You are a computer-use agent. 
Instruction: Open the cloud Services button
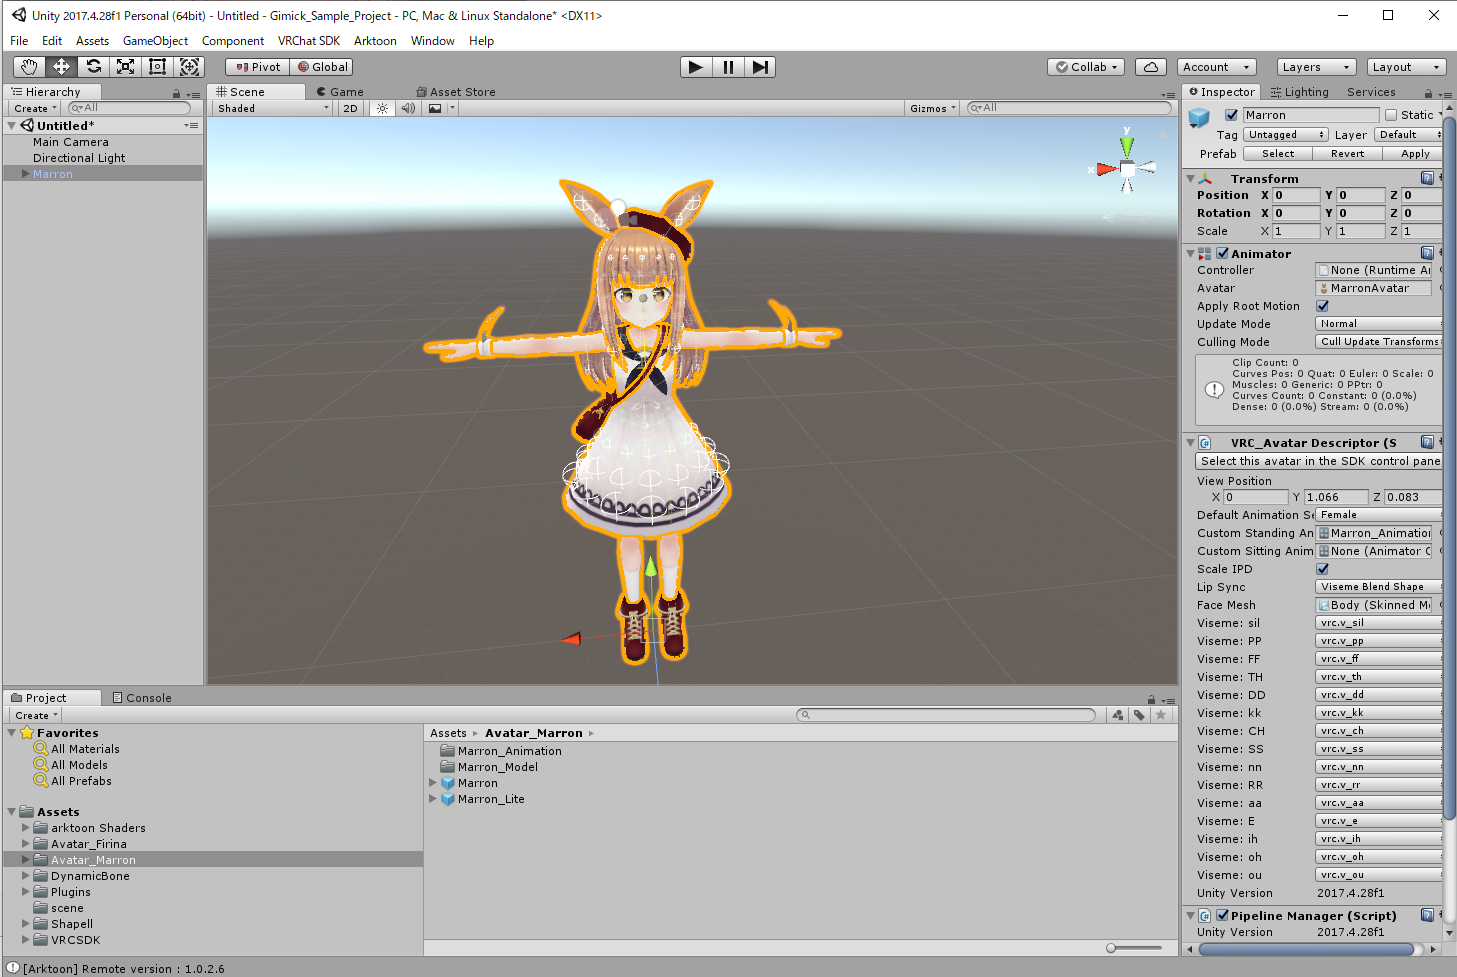[x=1151, y=67]
